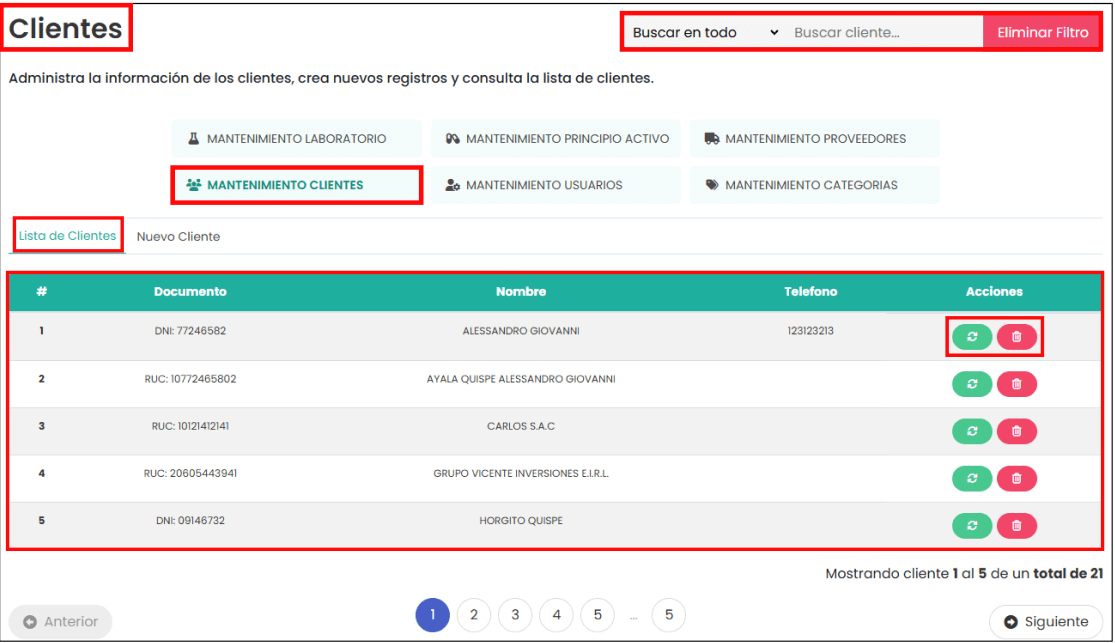Click the update icon for Ayala Quispe row

(x=972, y=384)
